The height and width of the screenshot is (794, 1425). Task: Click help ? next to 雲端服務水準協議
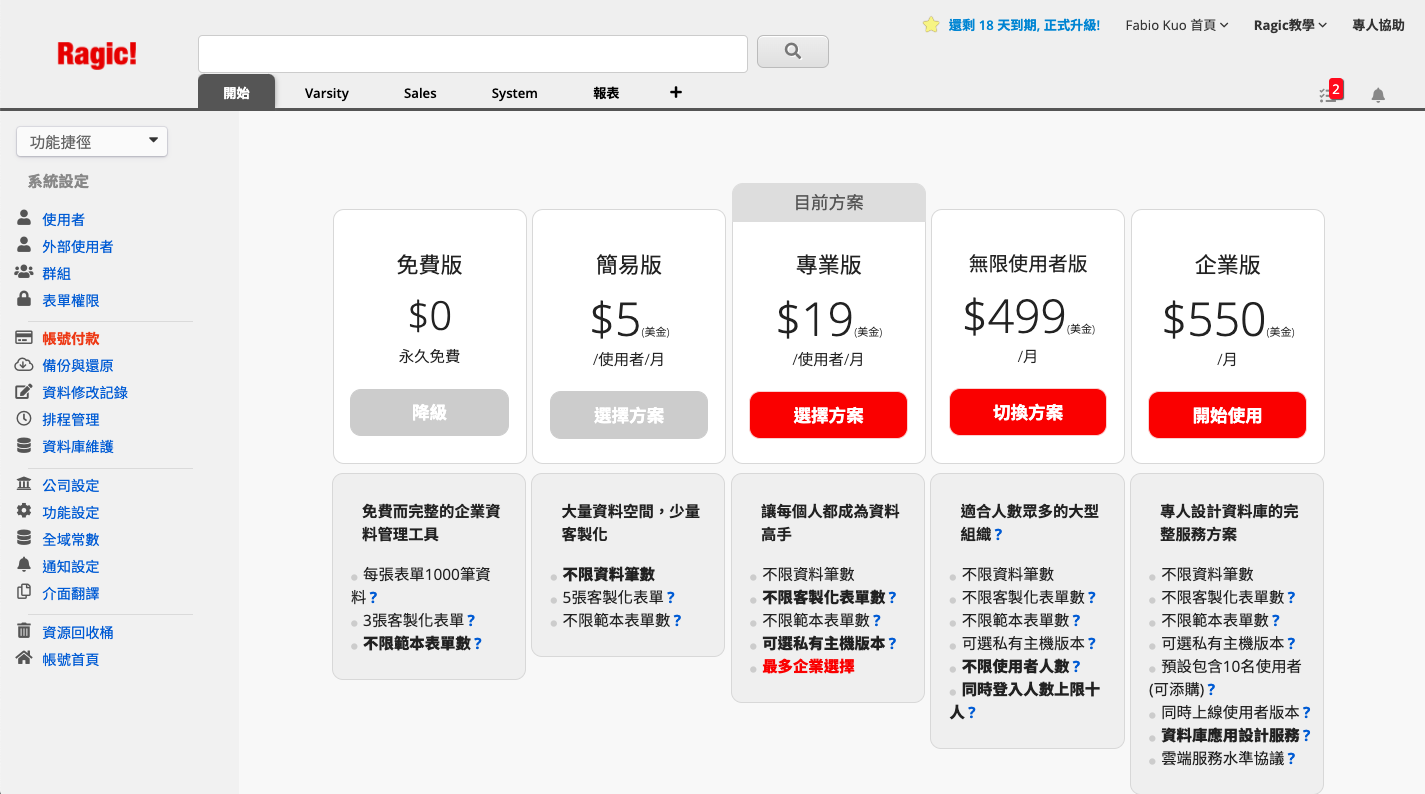pyautogui.click(x=1291, y=759)
